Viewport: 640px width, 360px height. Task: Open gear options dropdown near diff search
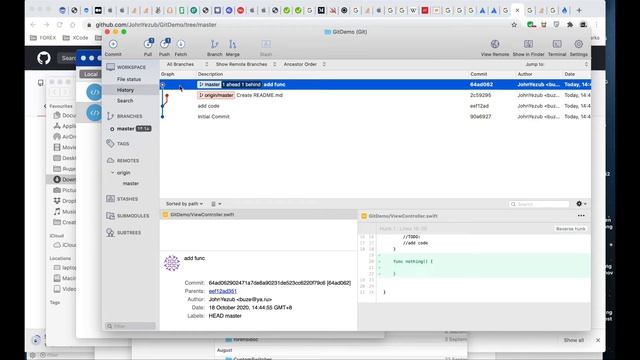coord(581,204)
